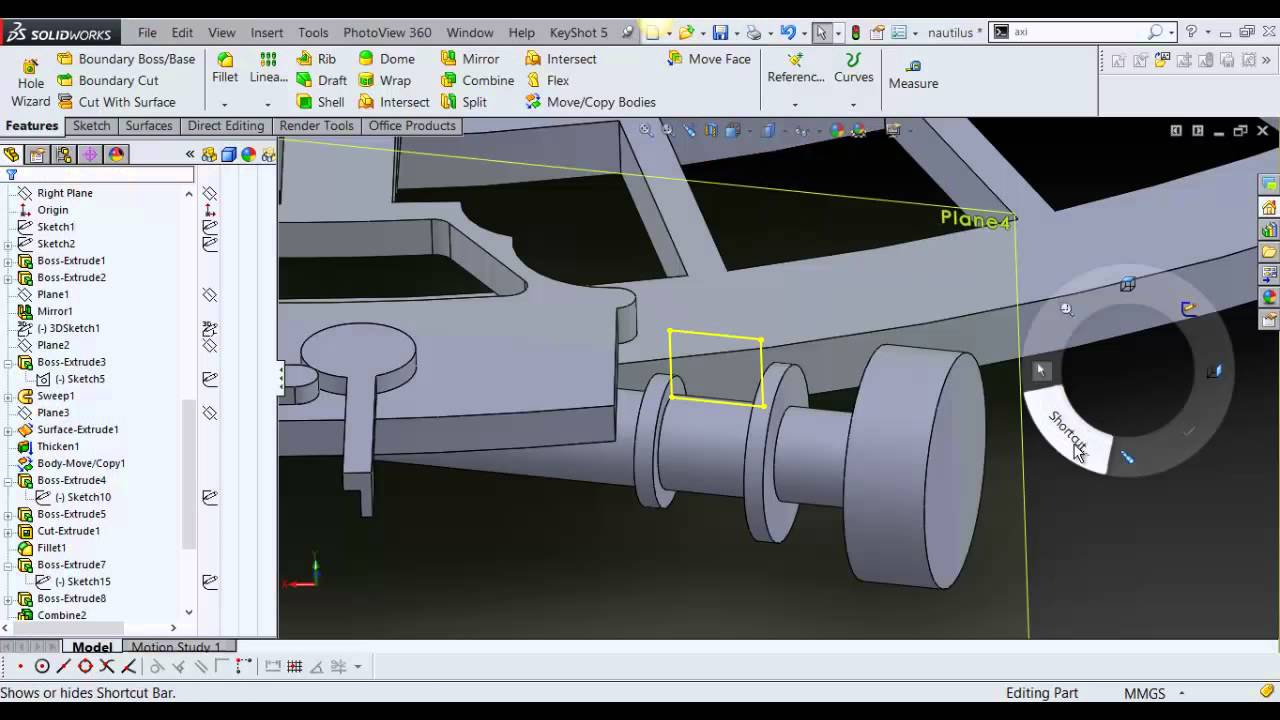Viewport: 1280px width, 720px height.
Task: Click the feature tree vertical scrollbar
Action: (x=188, y=473)
